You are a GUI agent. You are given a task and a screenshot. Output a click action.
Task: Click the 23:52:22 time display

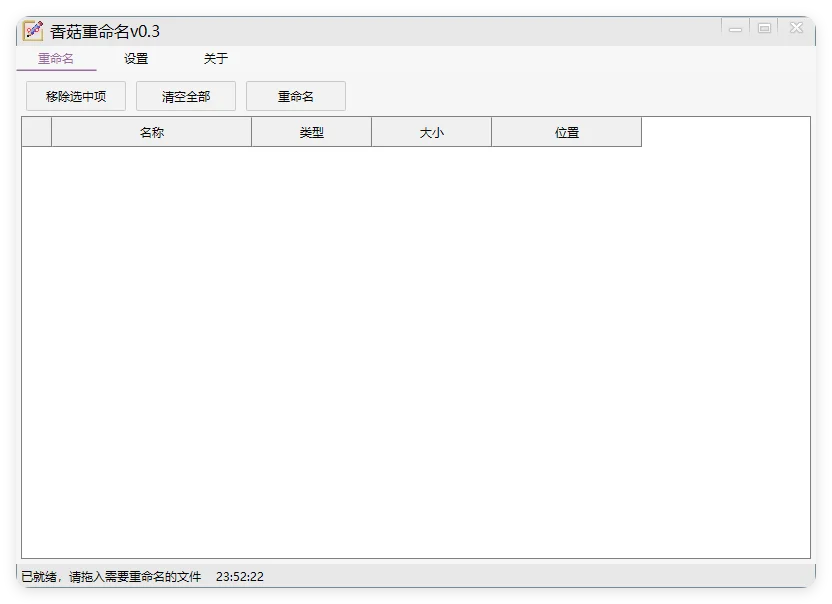point(239,577)
